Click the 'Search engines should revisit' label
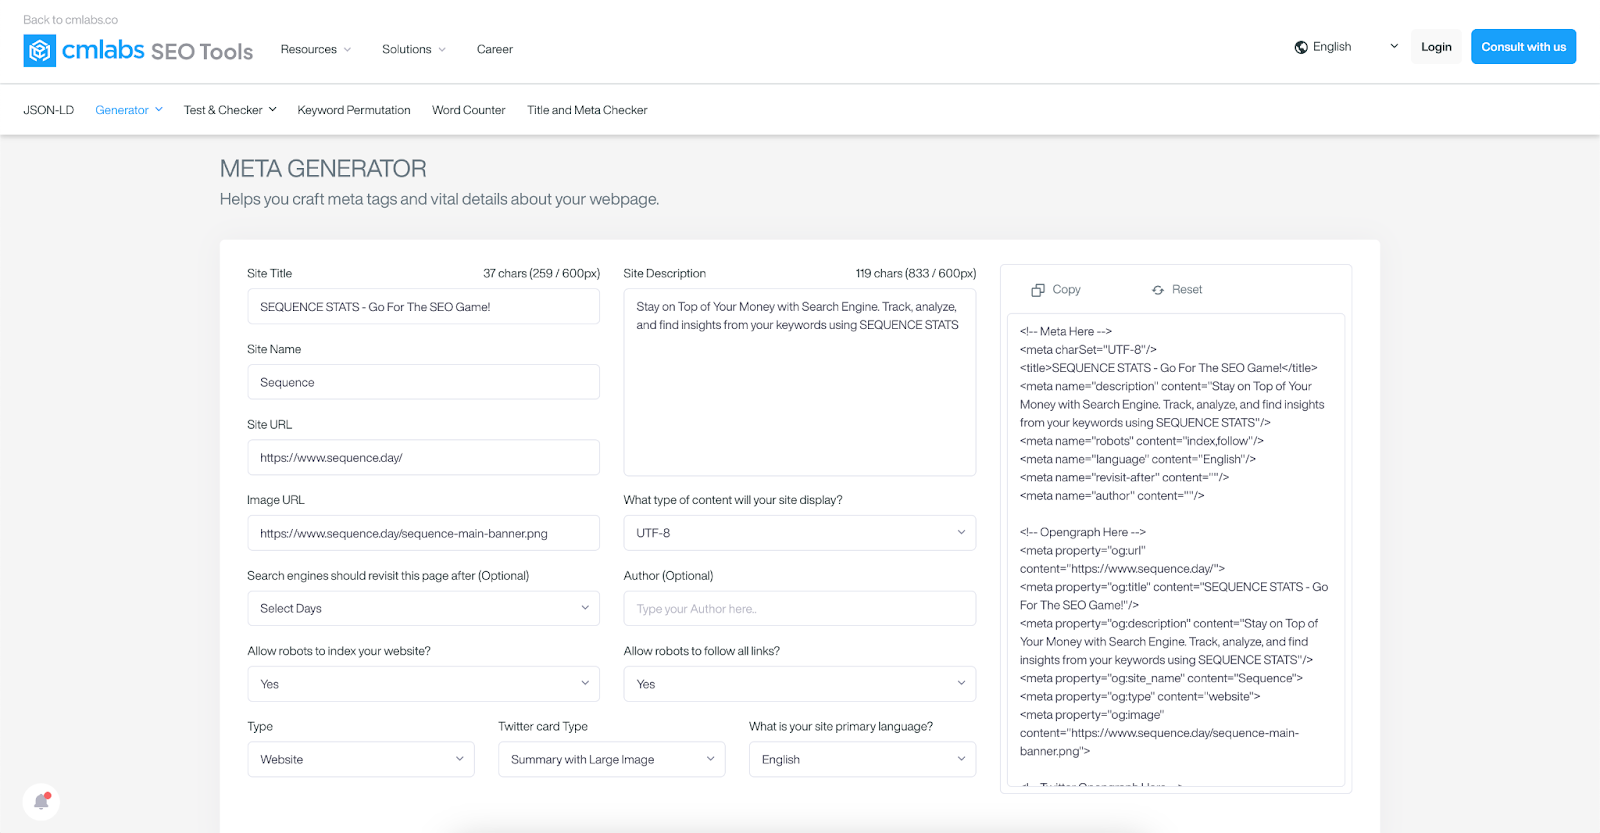Viewport: 1600px width, 833px height. point(388,576)
